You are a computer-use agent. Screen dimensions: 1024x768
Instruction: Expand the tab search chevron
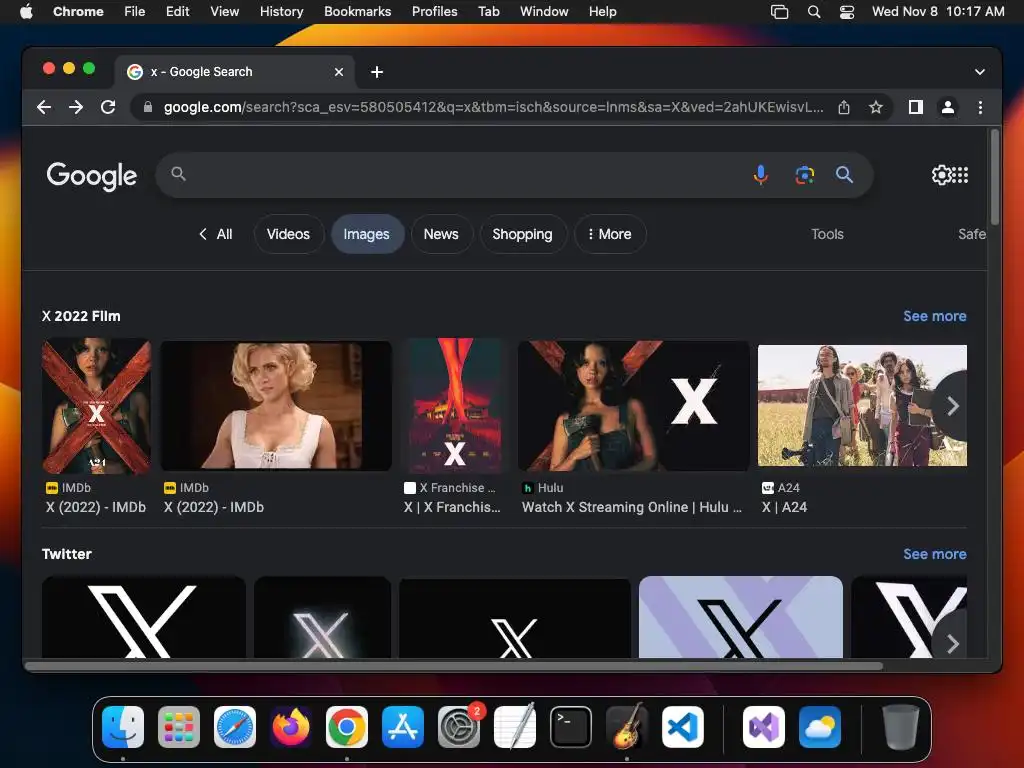click(980, 72)
